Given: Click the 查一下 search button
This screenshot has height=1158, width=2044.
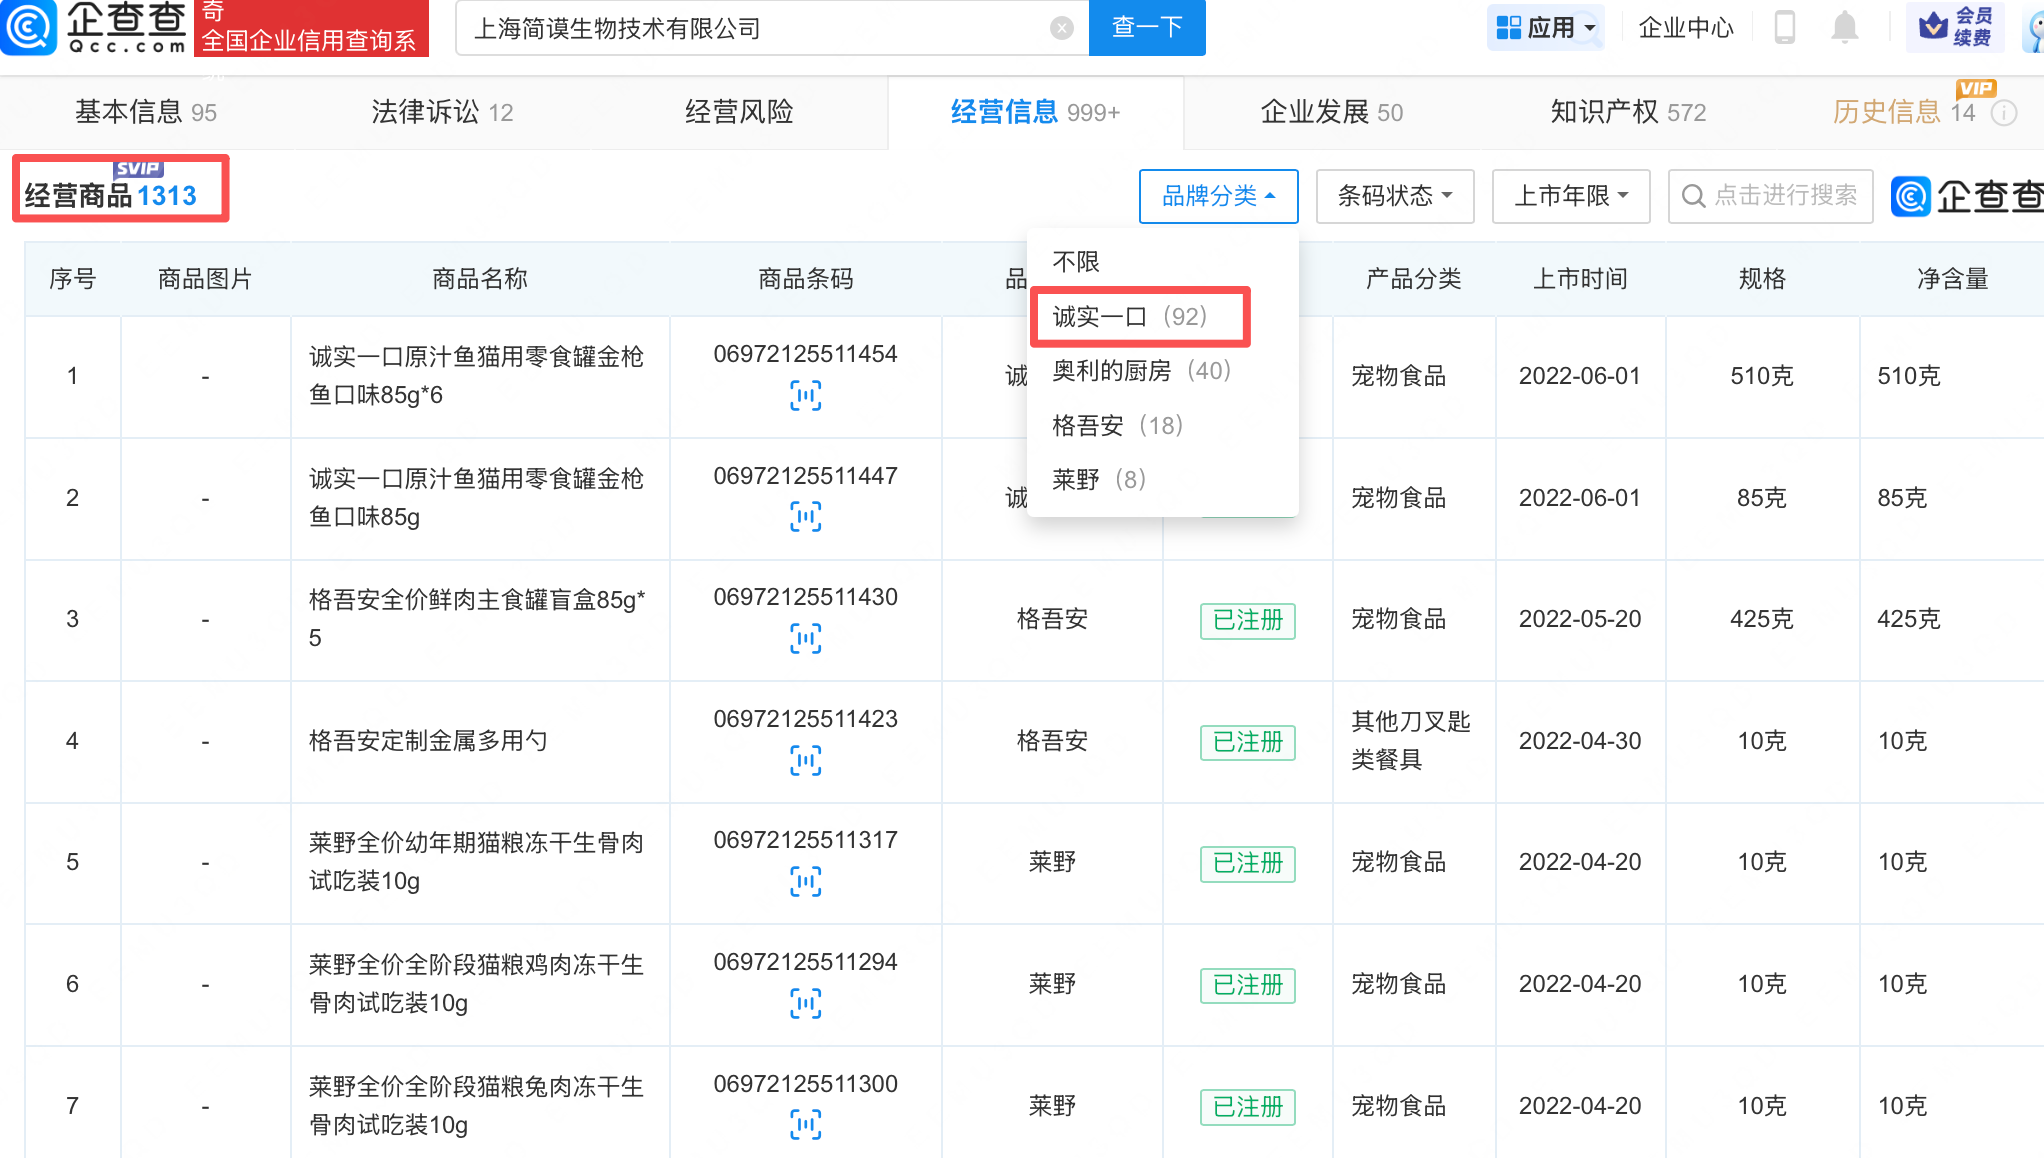Looking at the screenshot, I should [1146, 28].
